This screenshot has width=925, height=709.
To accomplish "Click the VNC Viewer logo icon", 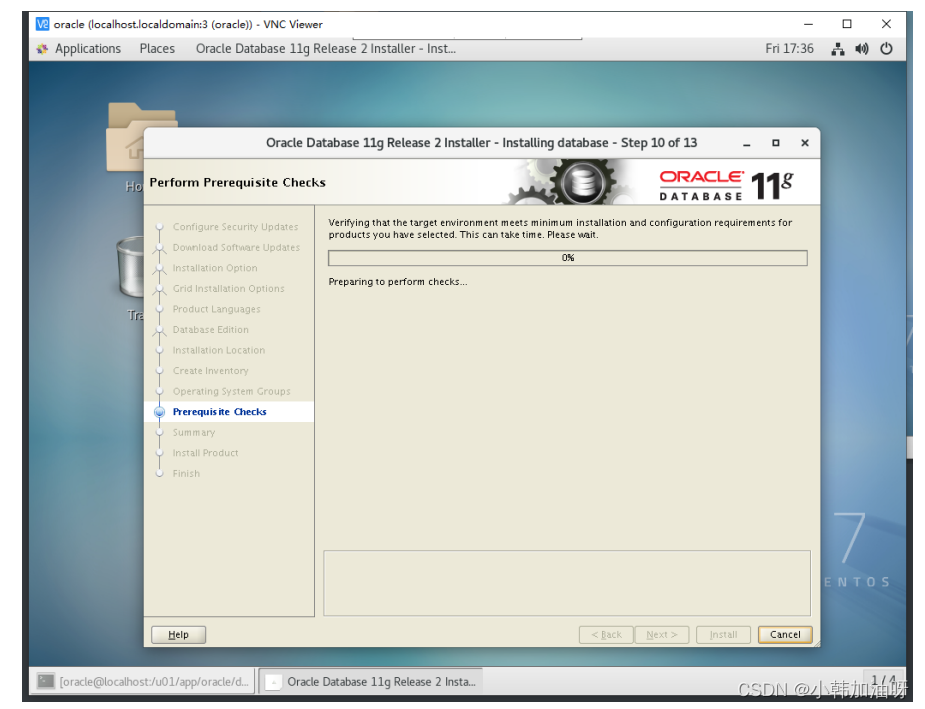I will click(42, 24).
